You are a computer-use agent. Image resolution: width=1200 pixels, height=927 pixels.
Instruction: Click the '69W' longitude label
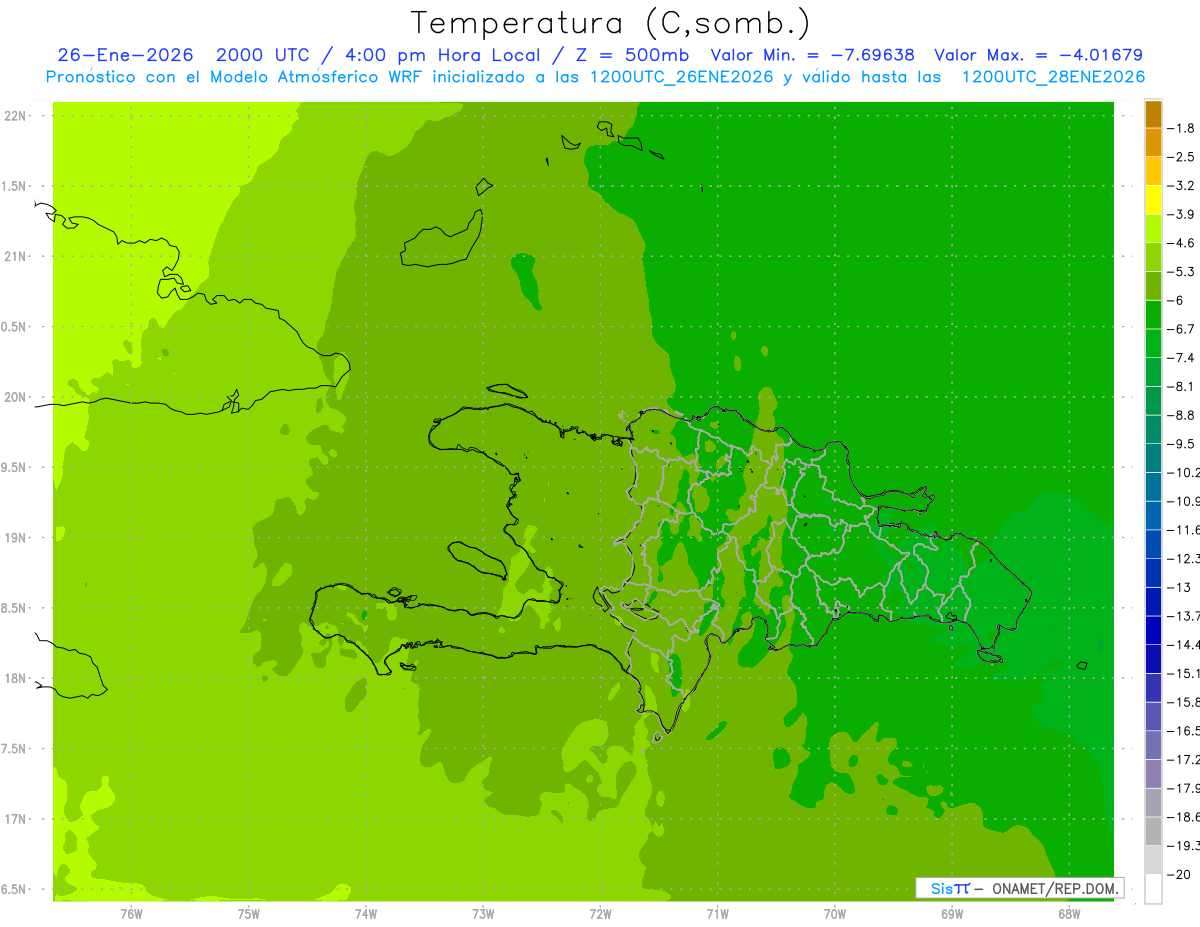(x=952, y=914)
